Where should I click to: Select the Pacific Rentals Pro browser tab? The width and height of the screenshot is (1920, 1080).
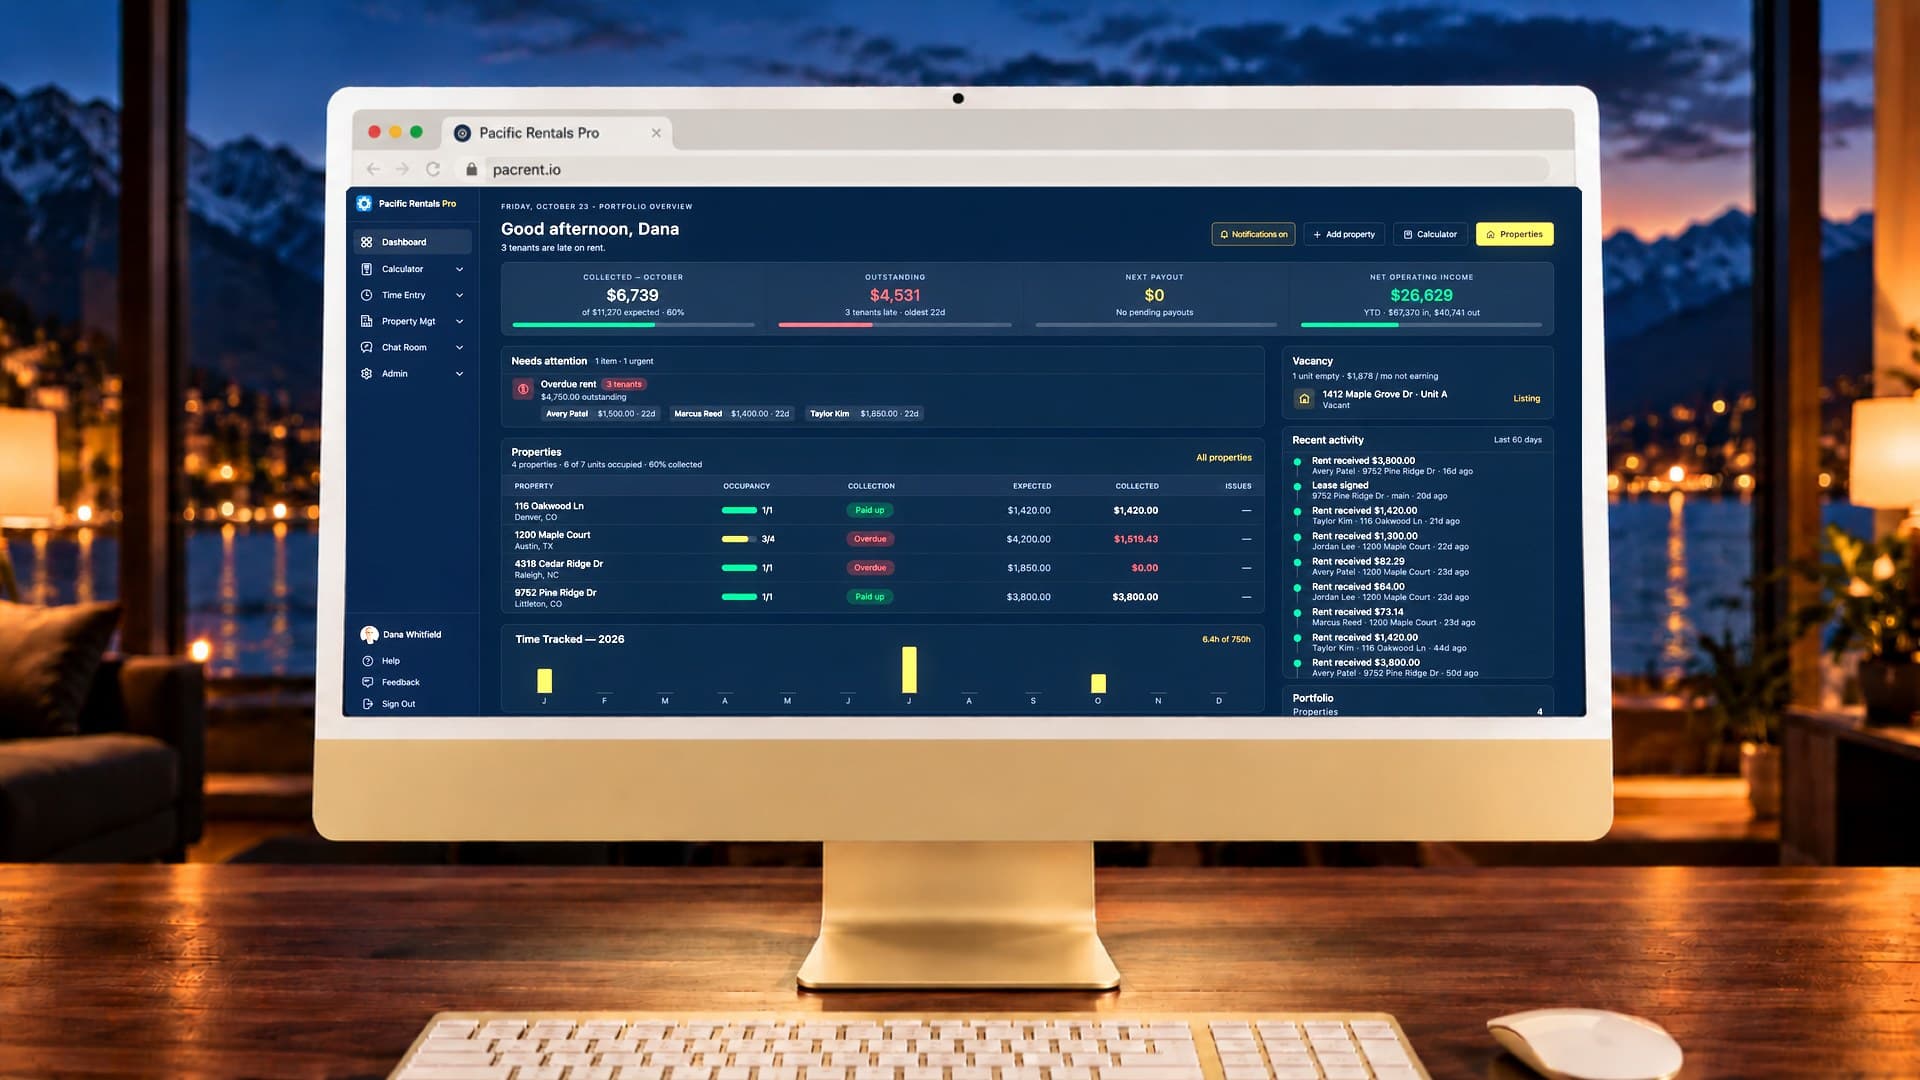[x=557, y=132]
